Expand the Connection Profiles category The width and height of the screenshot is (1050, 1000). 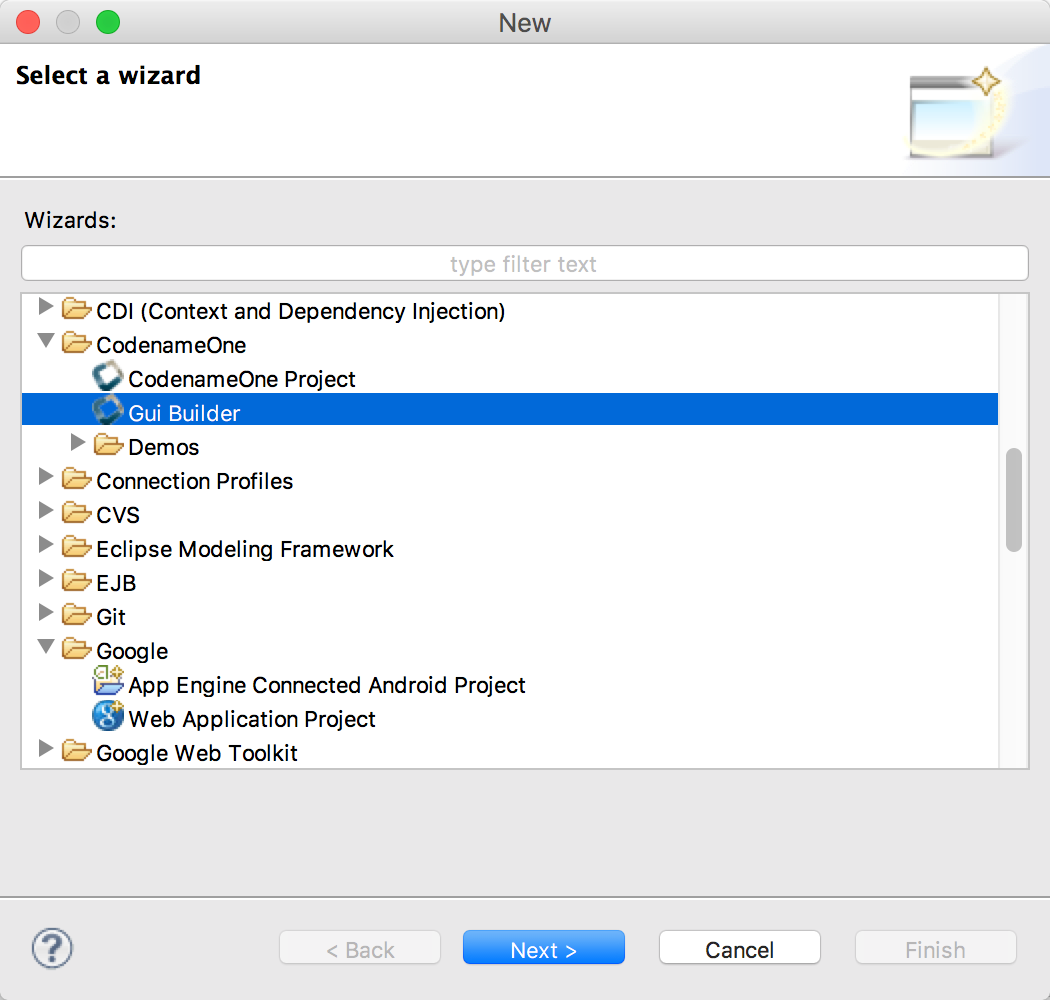click(x=45, y=478)
